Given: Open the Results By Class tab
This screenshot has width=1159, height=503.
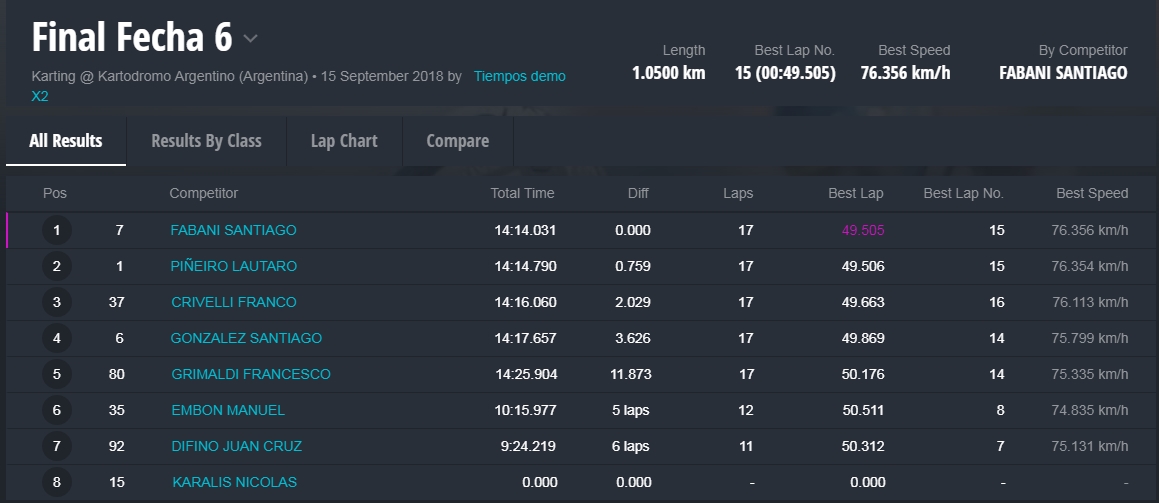Looking at the screenshot, I should click(x=206, y=141).
